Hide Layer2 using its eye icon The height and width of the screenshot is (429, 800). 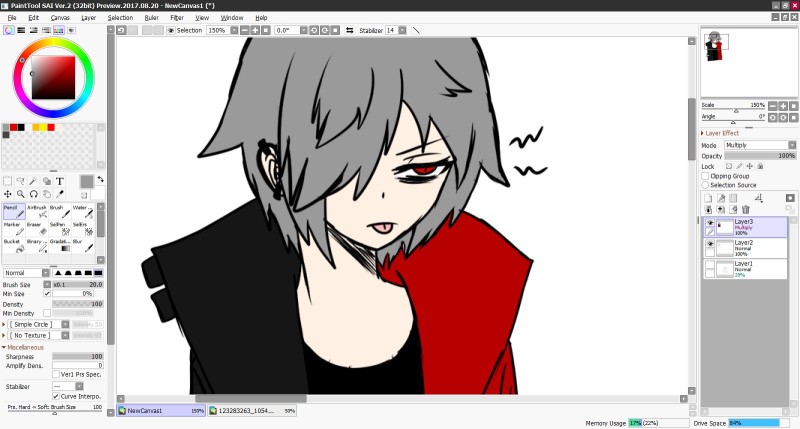pos(710,244)
